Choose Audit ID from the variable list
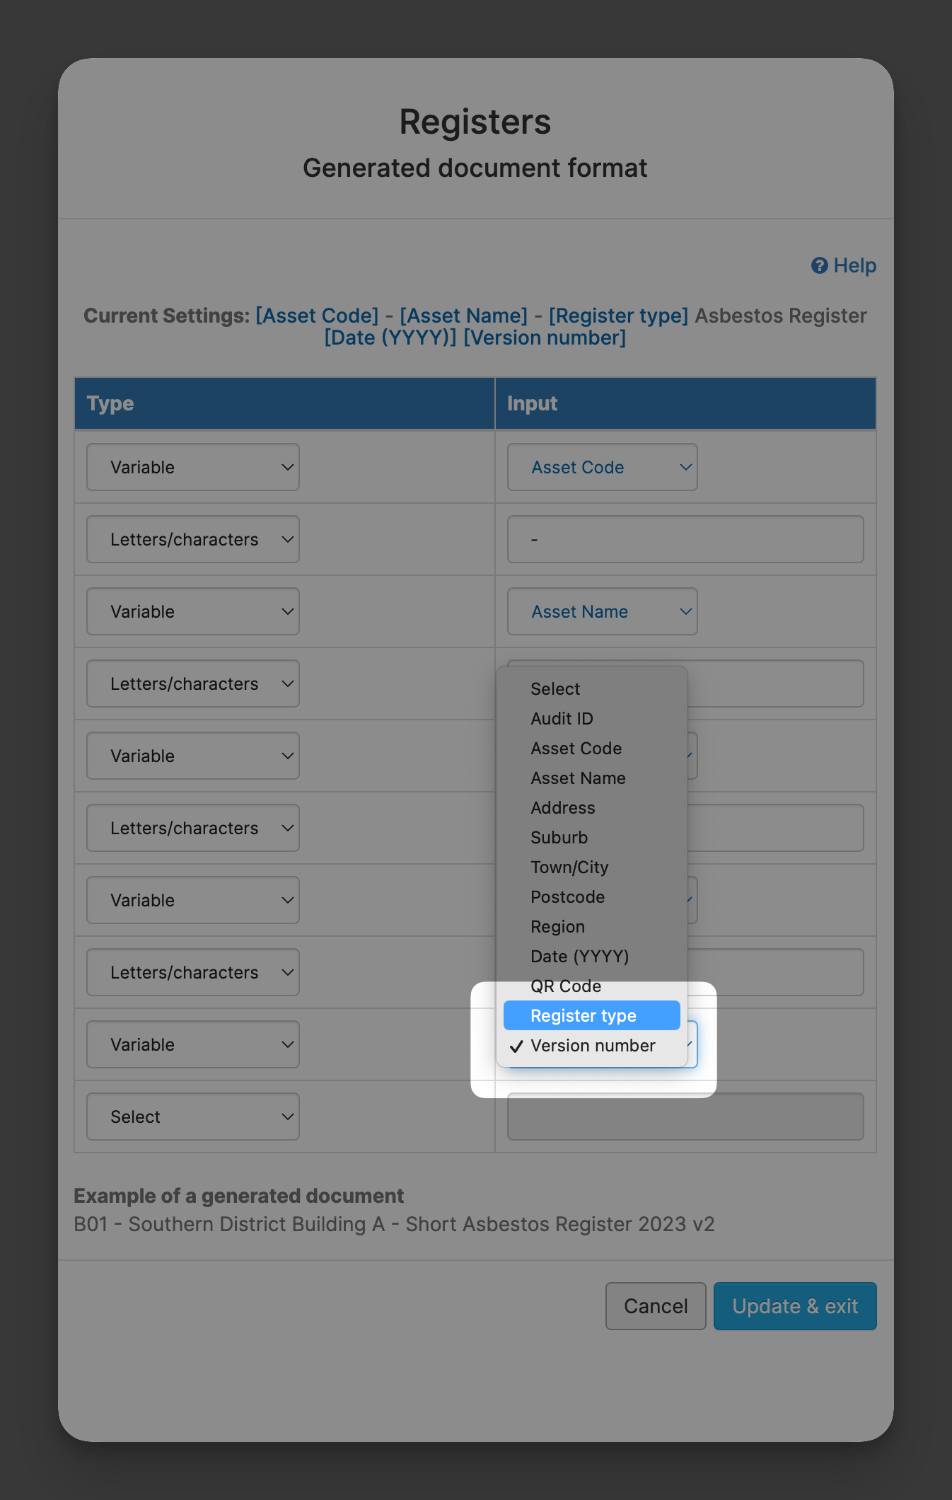This screenshot has width=952, height=1500. [592, 718]
